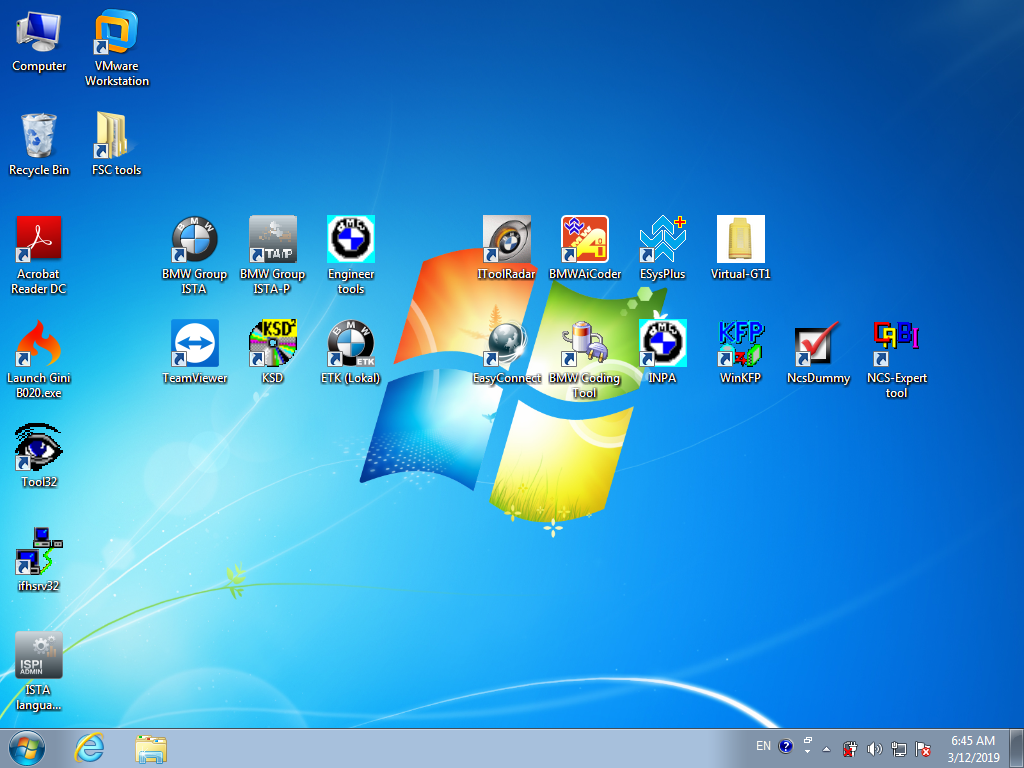Show hidden system tray icons
Screen dimensions: 1024x768
pos(826,748)
